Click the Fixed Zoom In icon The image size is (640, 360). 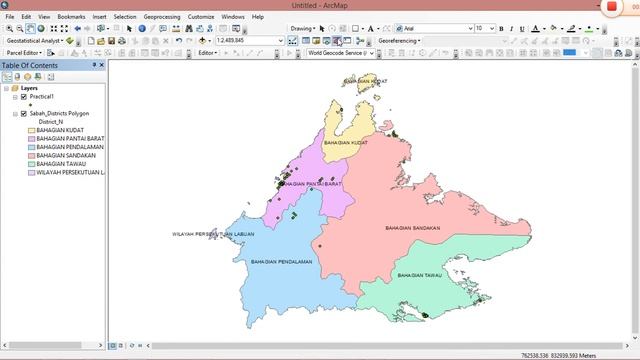point(54,29)
